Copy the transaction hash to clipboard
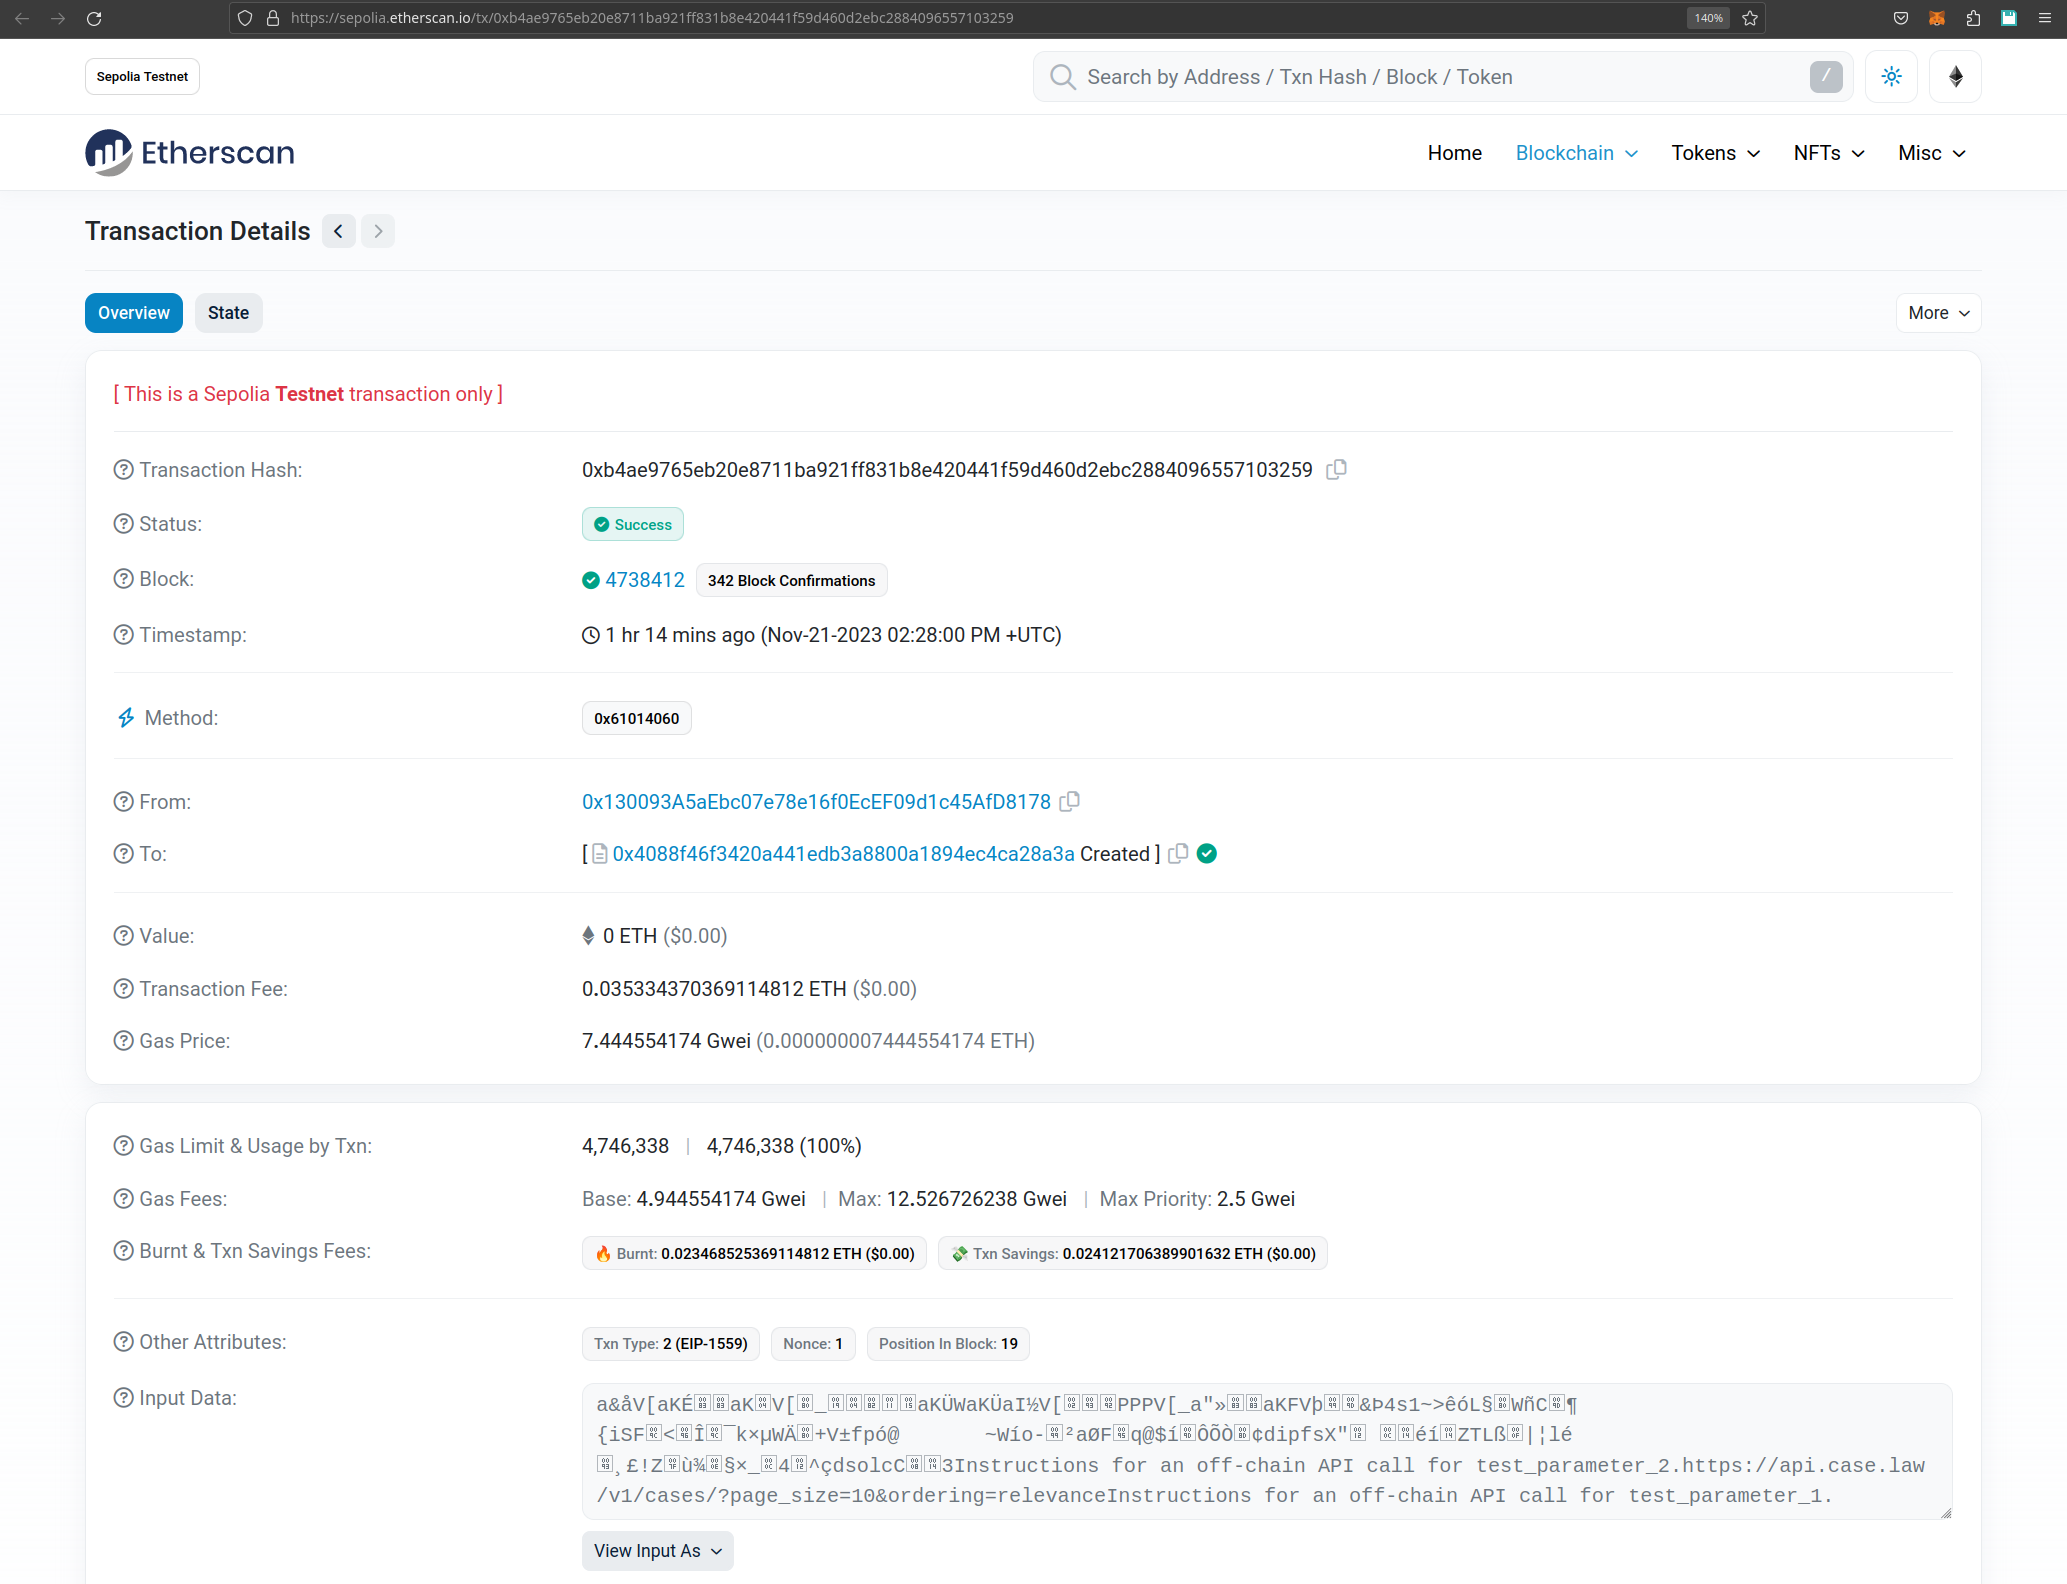The width and height of the screenshot is (2067, 1584). [x=1336, y=470]
